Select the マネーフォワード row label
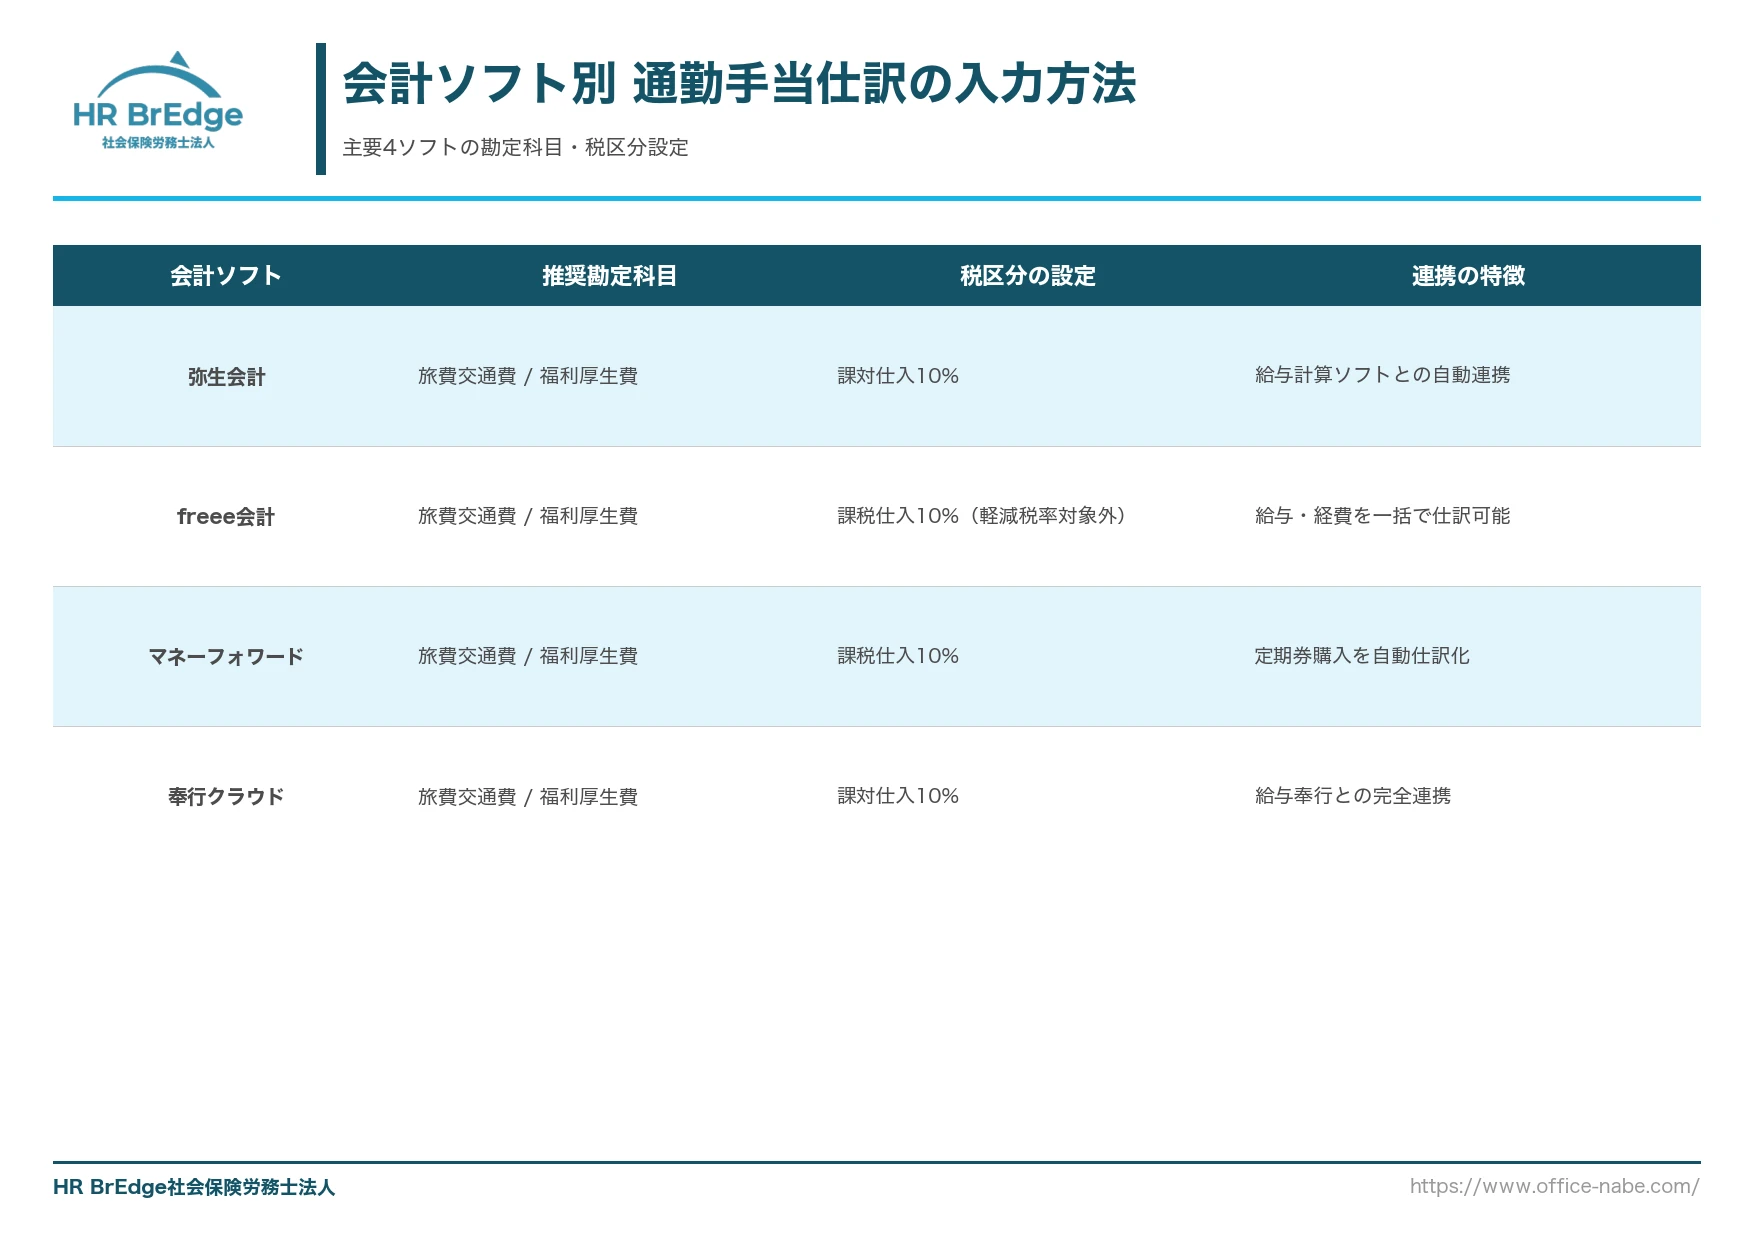 click(226, 657)
